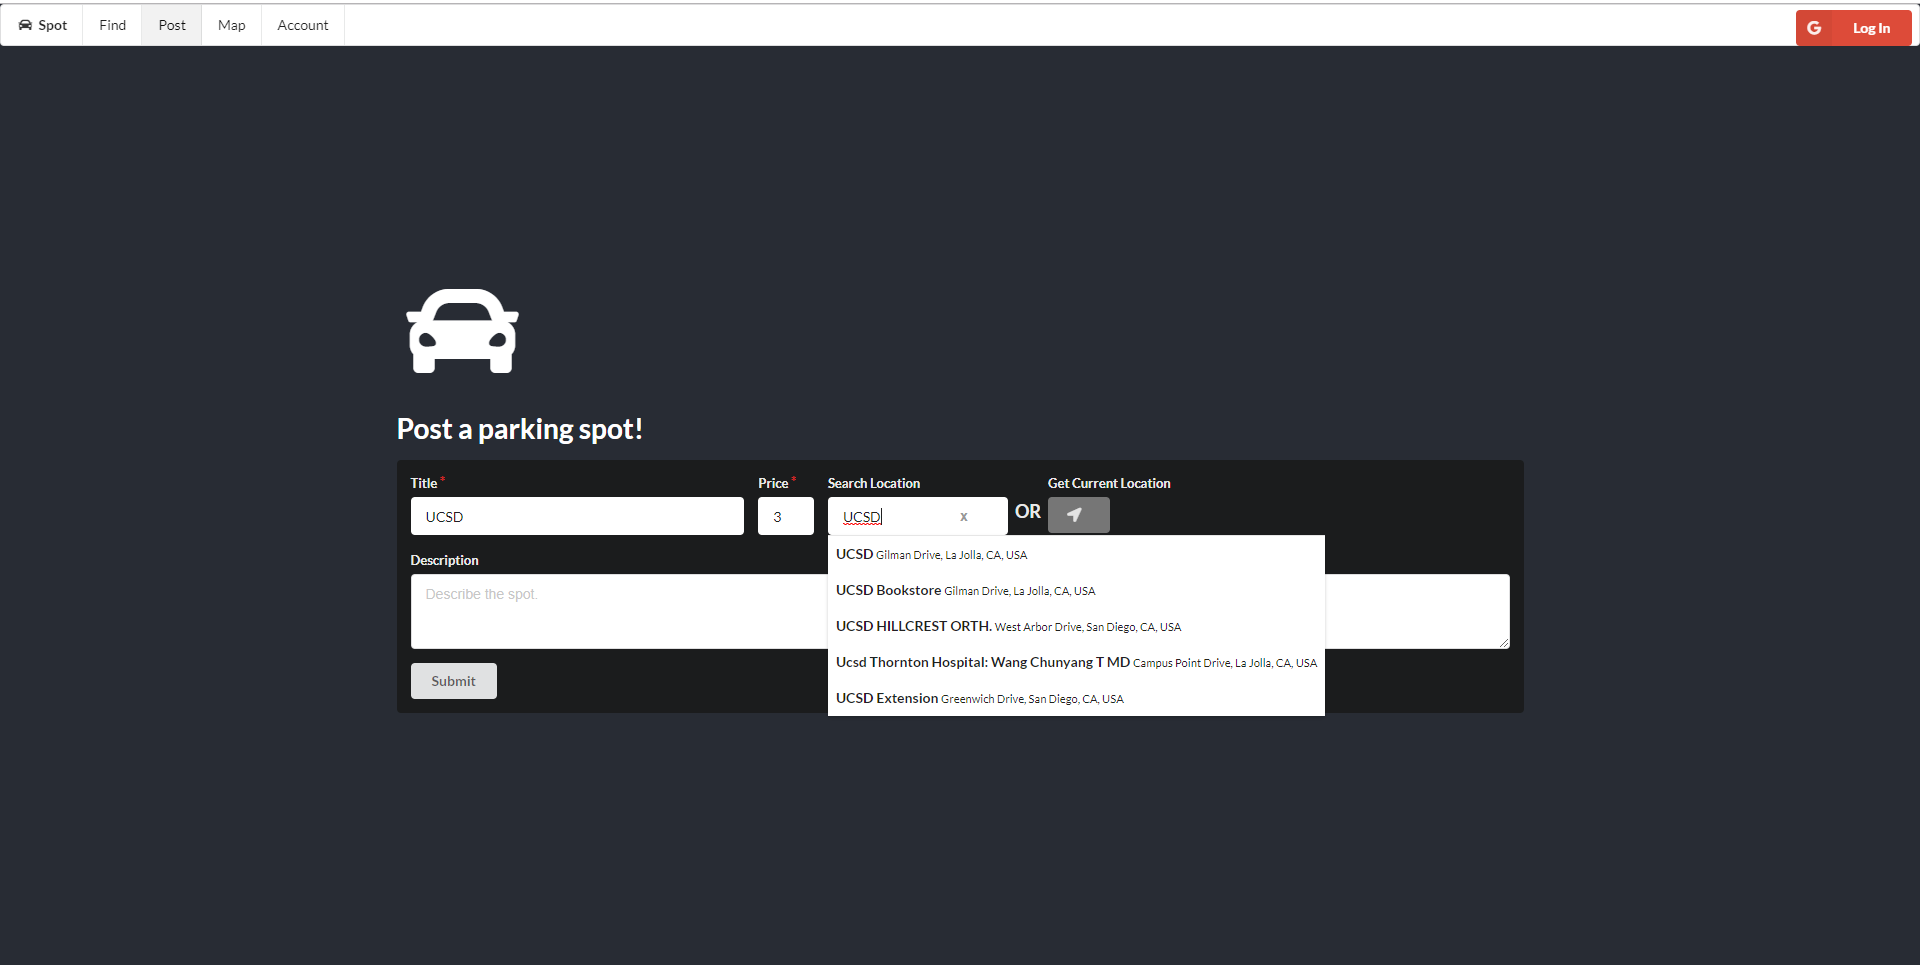Viewport: 1920px width, 965px height.
Task: Click the Spot car logo in navbar
Action: pos(42,25)
